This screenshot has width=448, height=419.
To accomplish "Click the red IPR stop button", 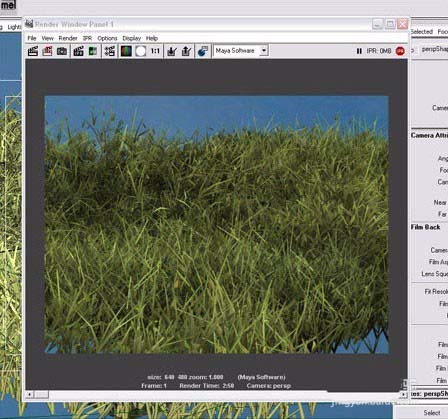I will click(400, 51).
